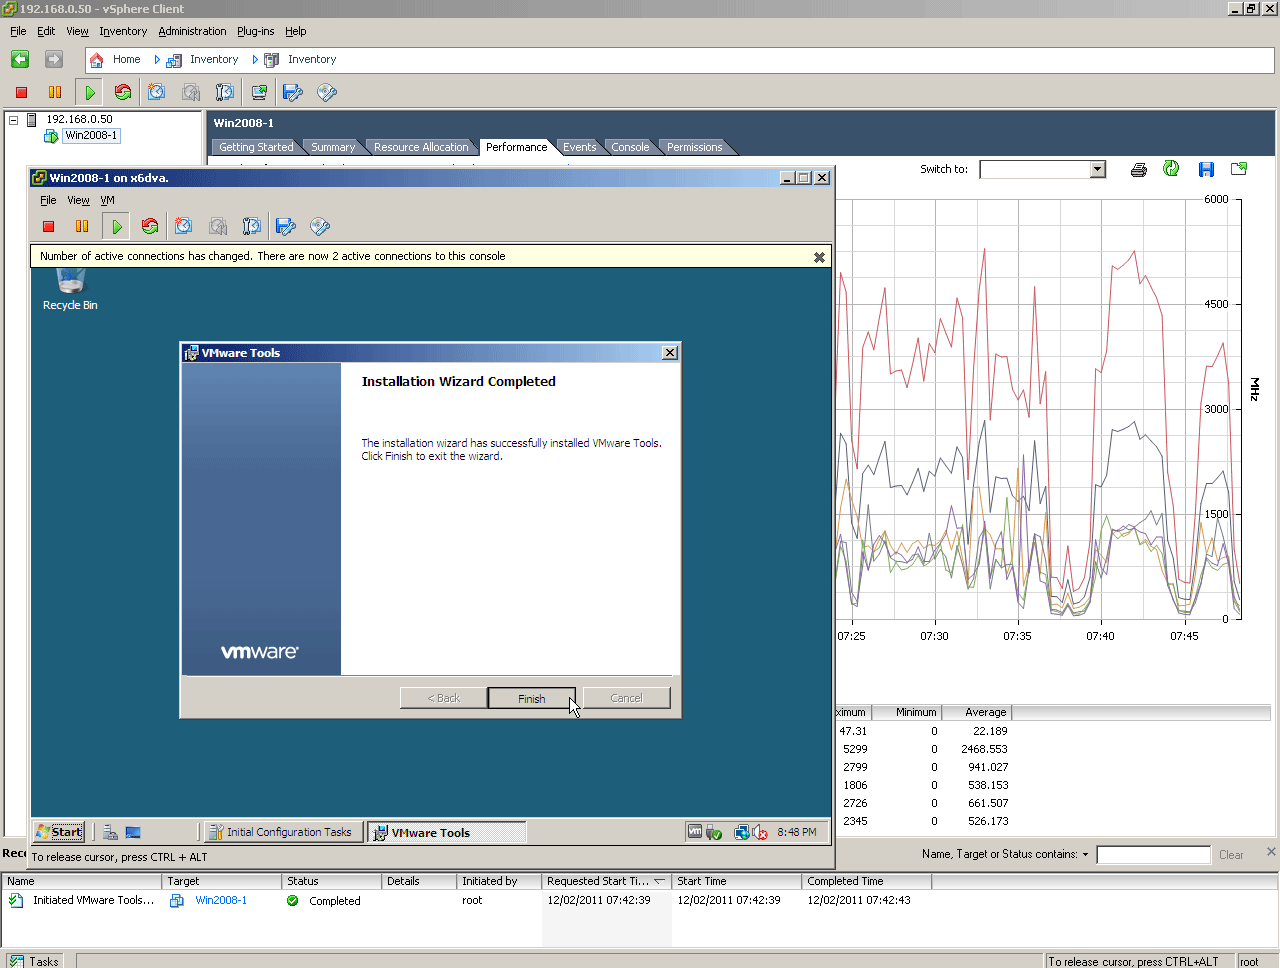
Task: Click the green back navigation arrow
Action: (x=20, y=59)
